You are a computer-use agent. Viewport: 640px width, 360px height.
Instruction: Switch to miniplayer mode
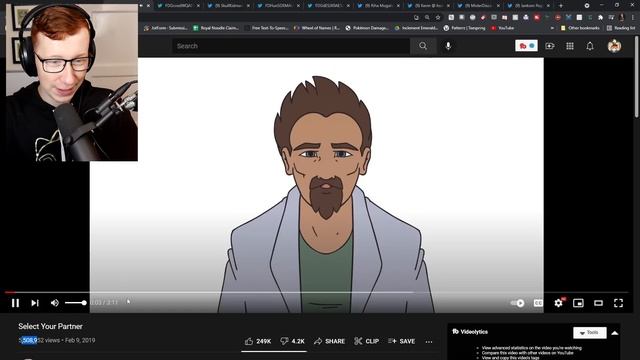578,303
